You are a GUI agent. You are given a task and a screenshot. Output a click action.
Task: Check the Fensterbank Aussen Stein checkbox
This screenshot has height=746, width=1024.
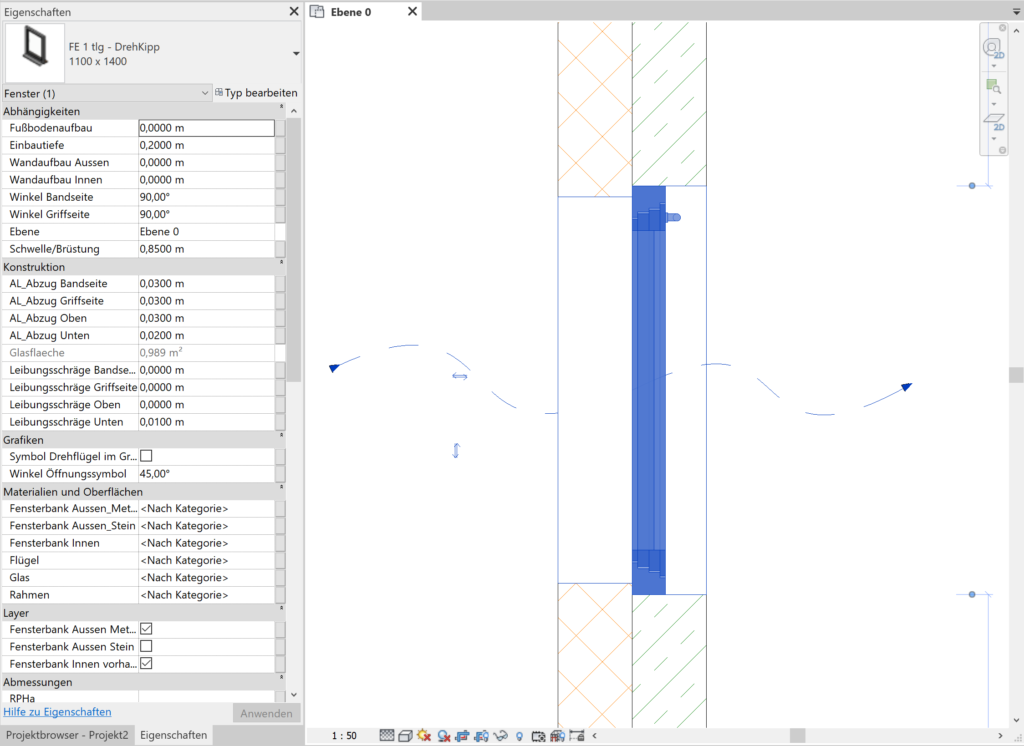click(146, 646)
